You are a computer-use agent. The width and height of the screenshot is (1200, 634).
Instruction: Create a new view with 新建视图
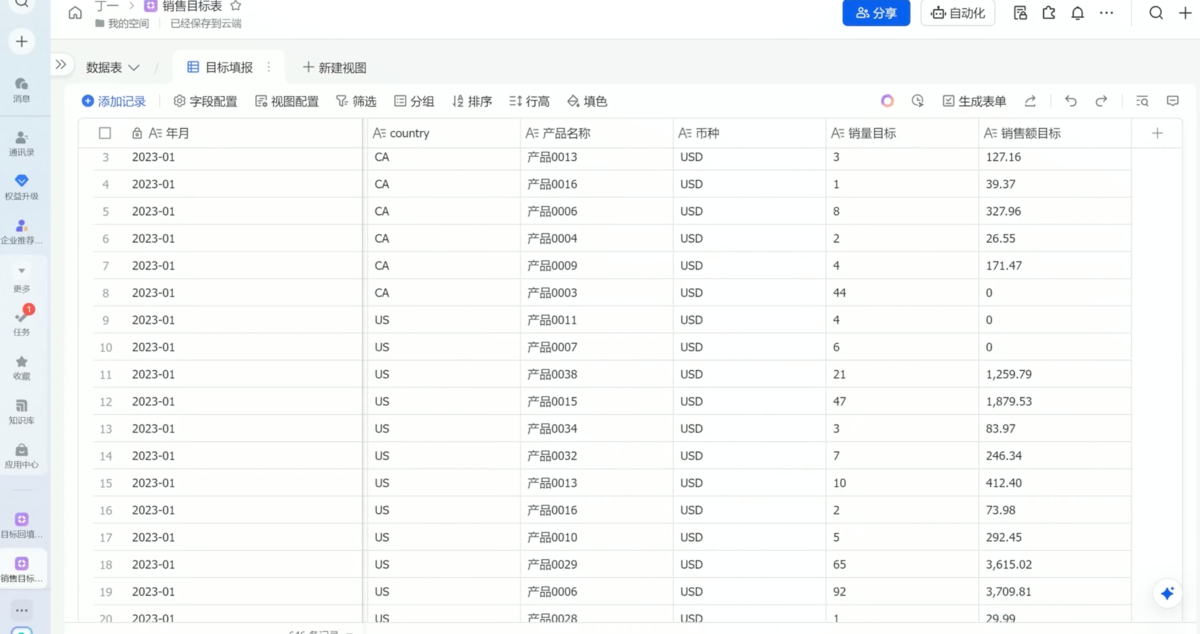click(x=334, y=67)
